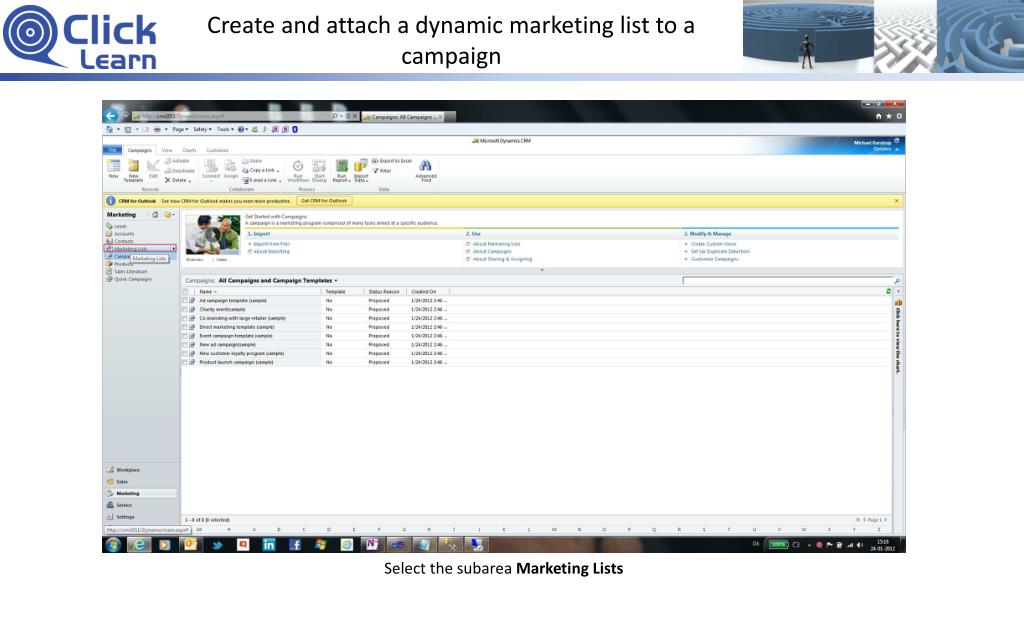Click the New Template ribbon icon
This screenshot has height=621, width=1024.
132,167
